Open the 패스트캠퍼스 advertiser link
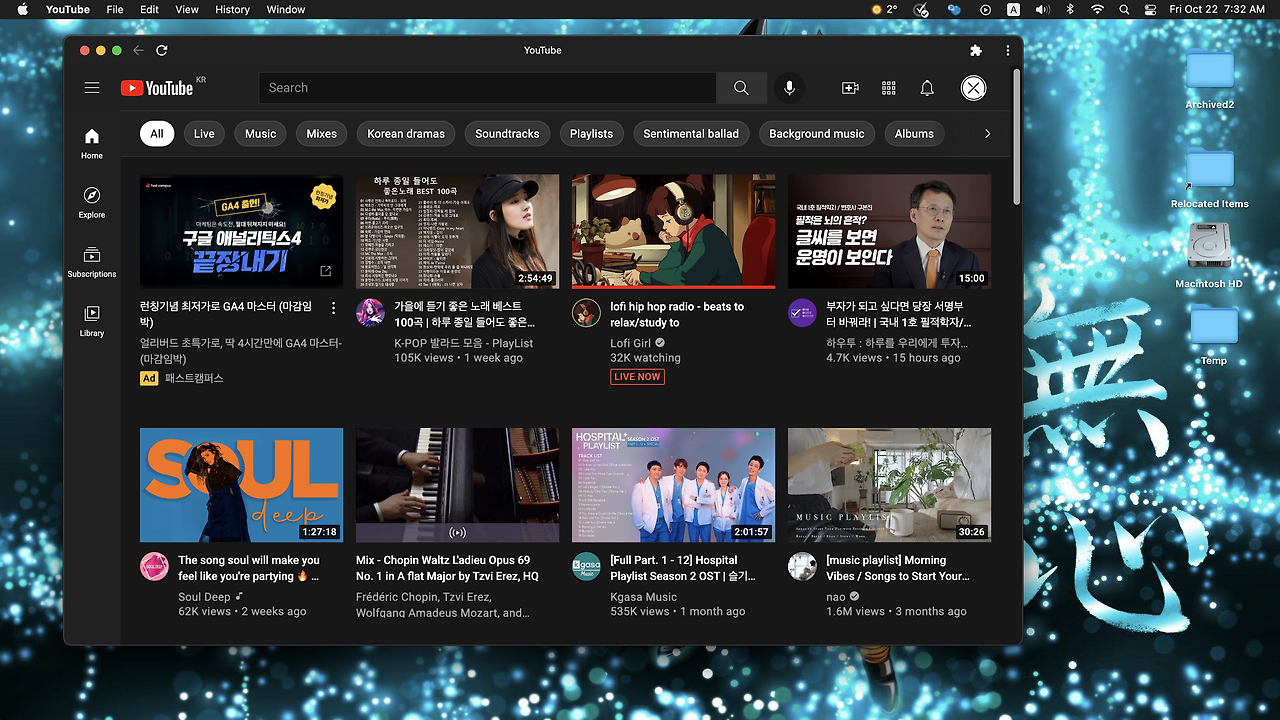Viewport: 1280px width, 720px height. [194, 378]
